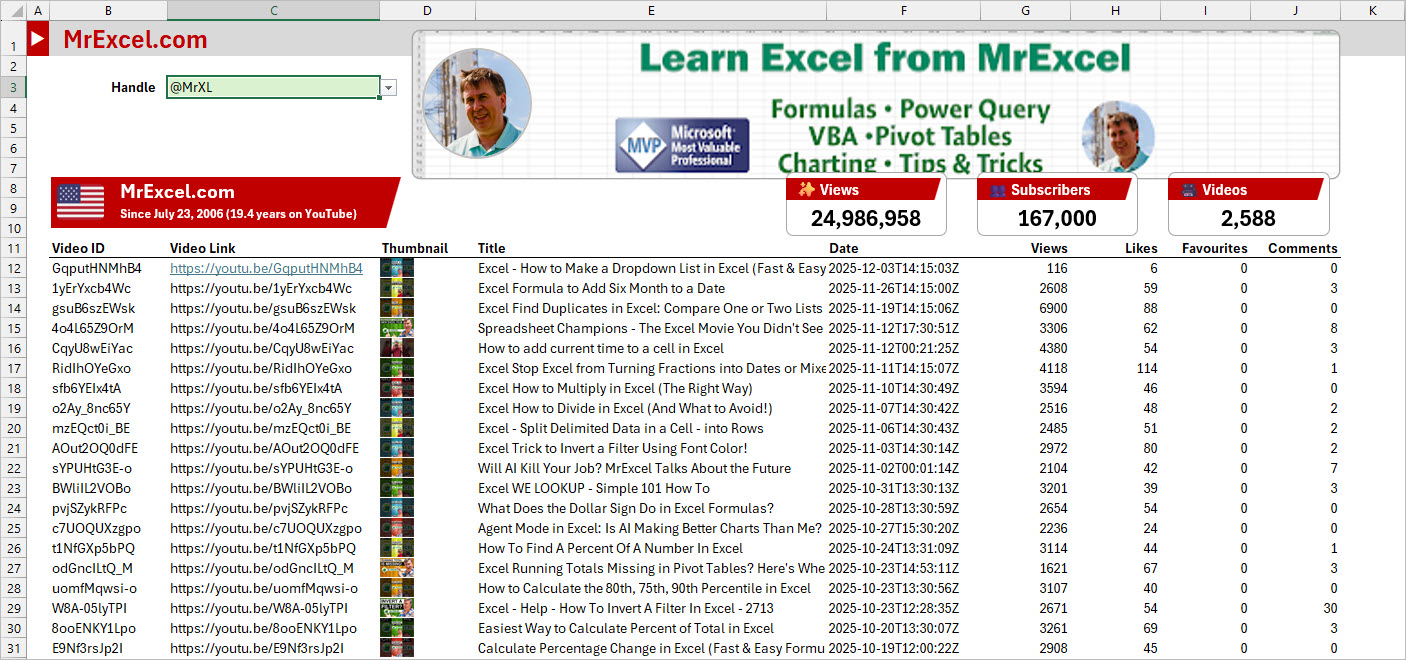Click the Videos card icon
Viewport: 1406px width, 660px height.
(x=1189, y=190)
